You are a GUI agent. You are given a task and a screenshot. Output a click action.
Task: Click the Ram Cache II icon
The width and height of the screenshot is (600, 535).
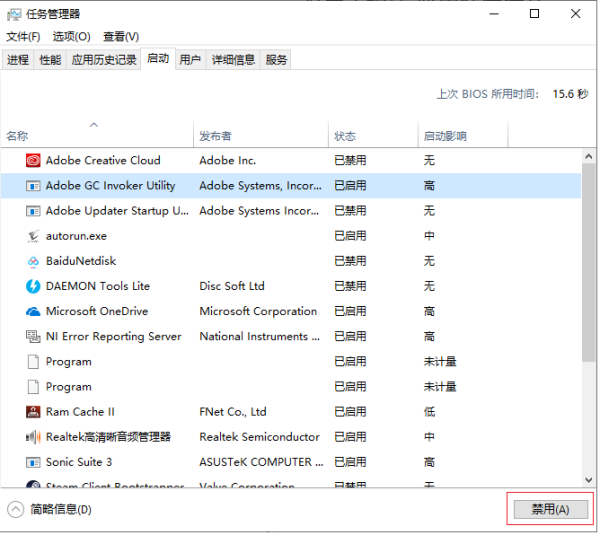tap(33, 413)
